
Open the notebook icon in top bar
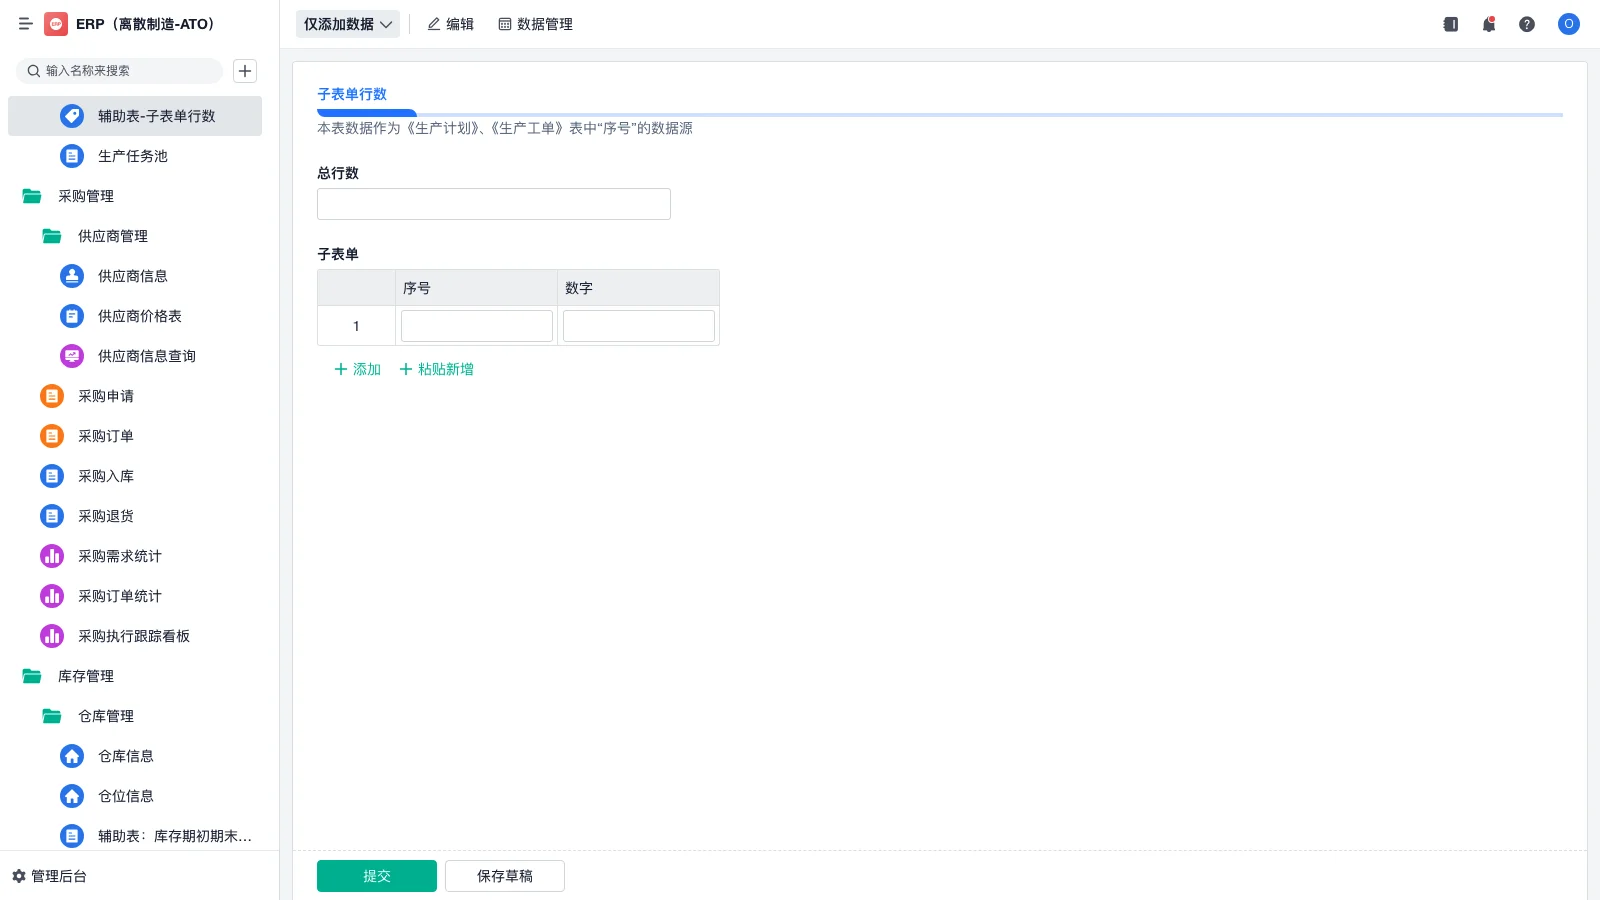pos(1450,24)
